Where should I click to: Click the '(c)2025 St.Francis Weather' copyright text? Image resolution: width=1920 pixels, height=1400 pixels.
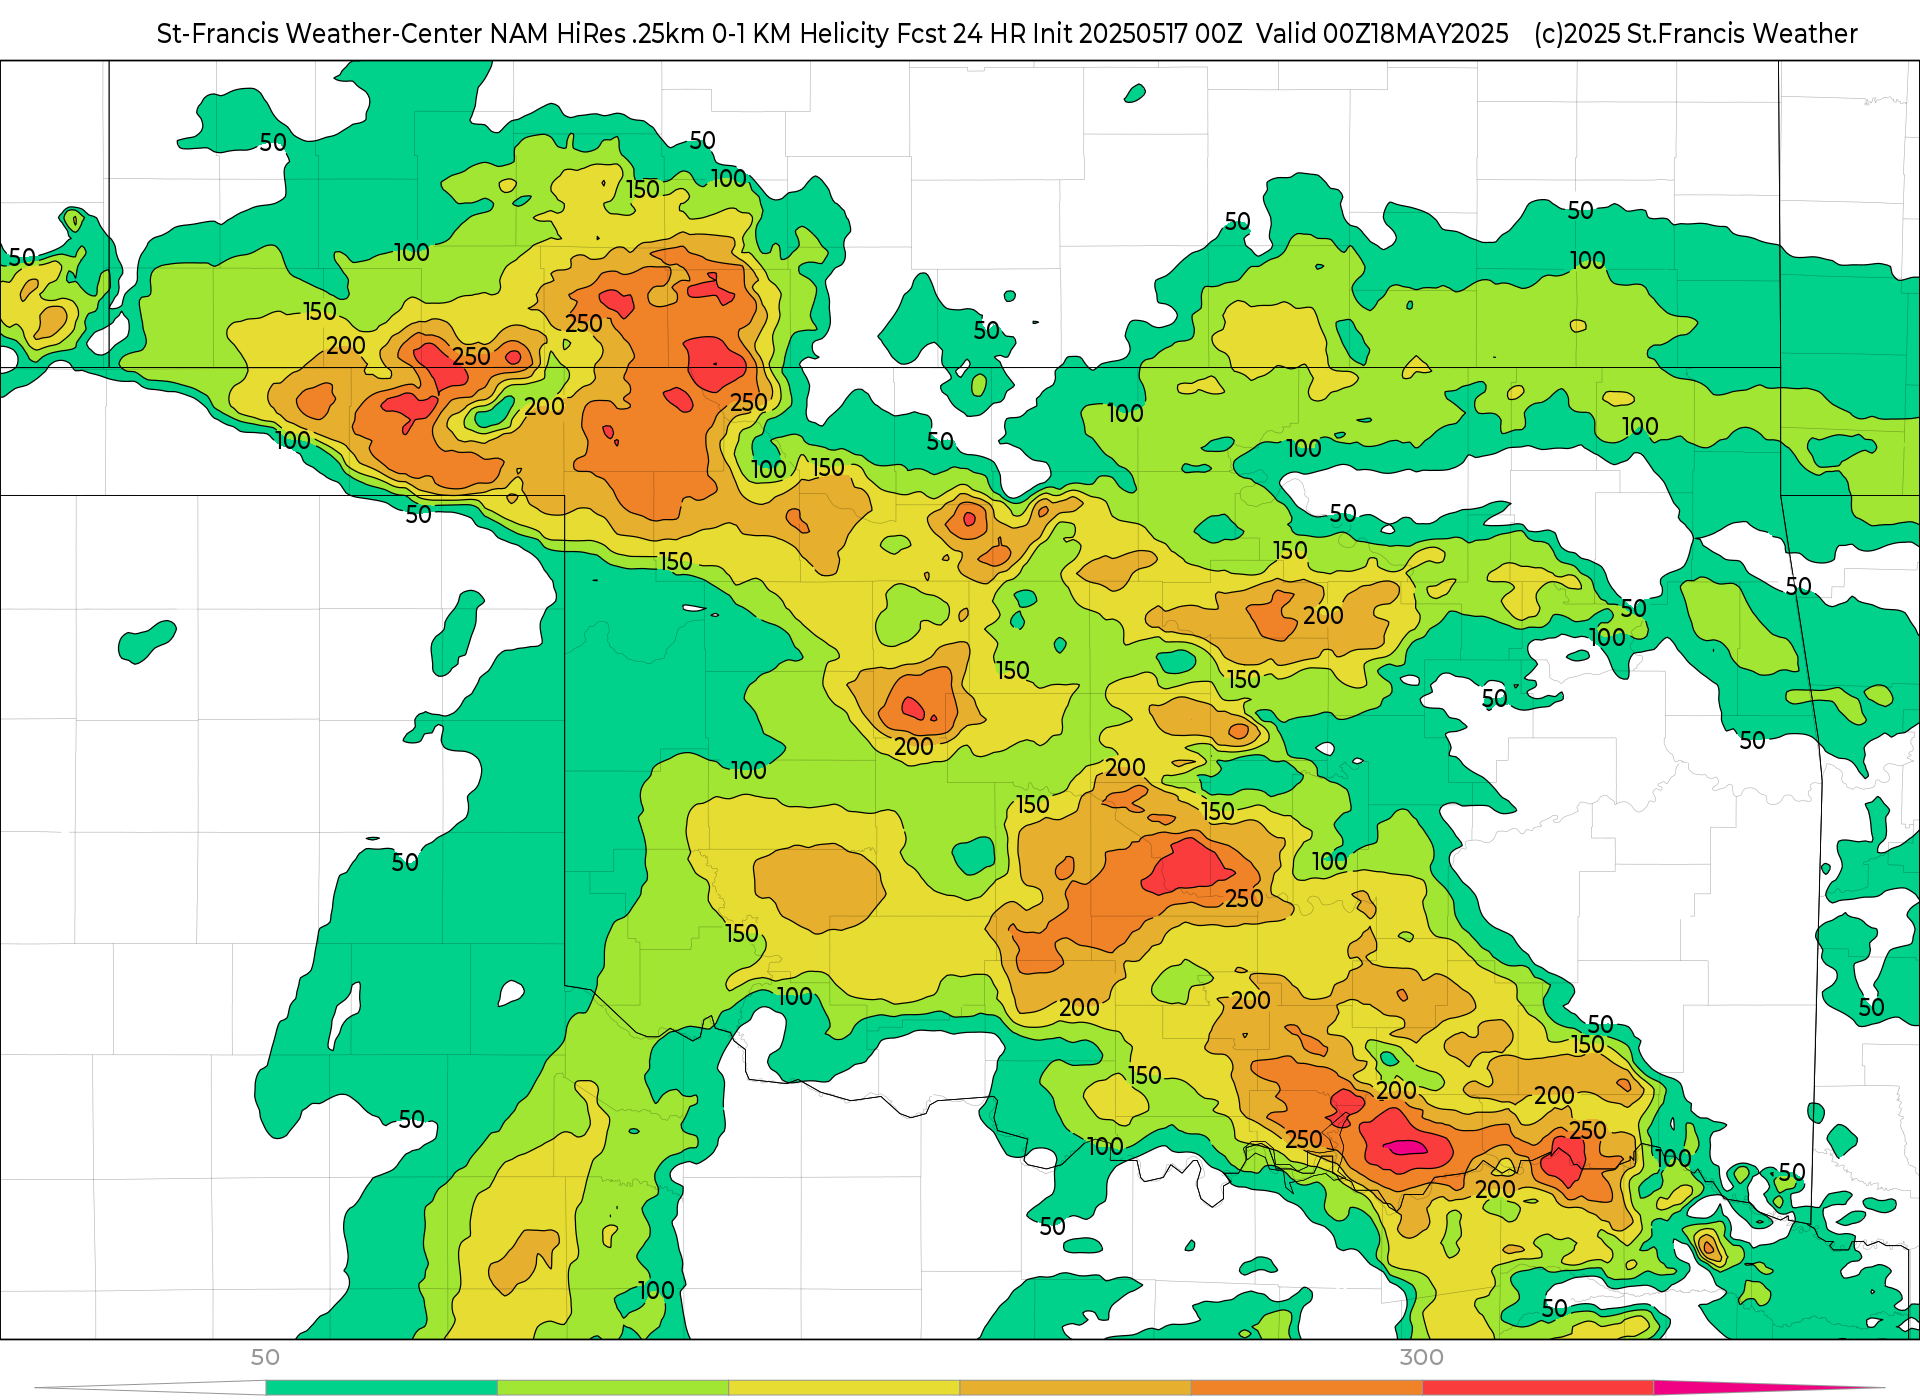pos(1695,34)
